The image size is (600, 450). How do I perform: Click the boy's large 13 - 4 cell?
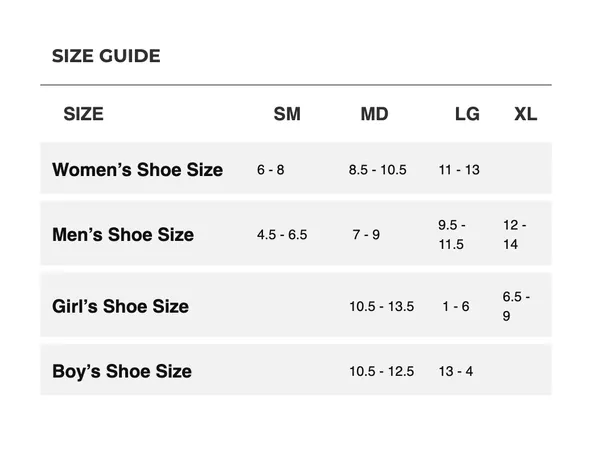(456, 371)
